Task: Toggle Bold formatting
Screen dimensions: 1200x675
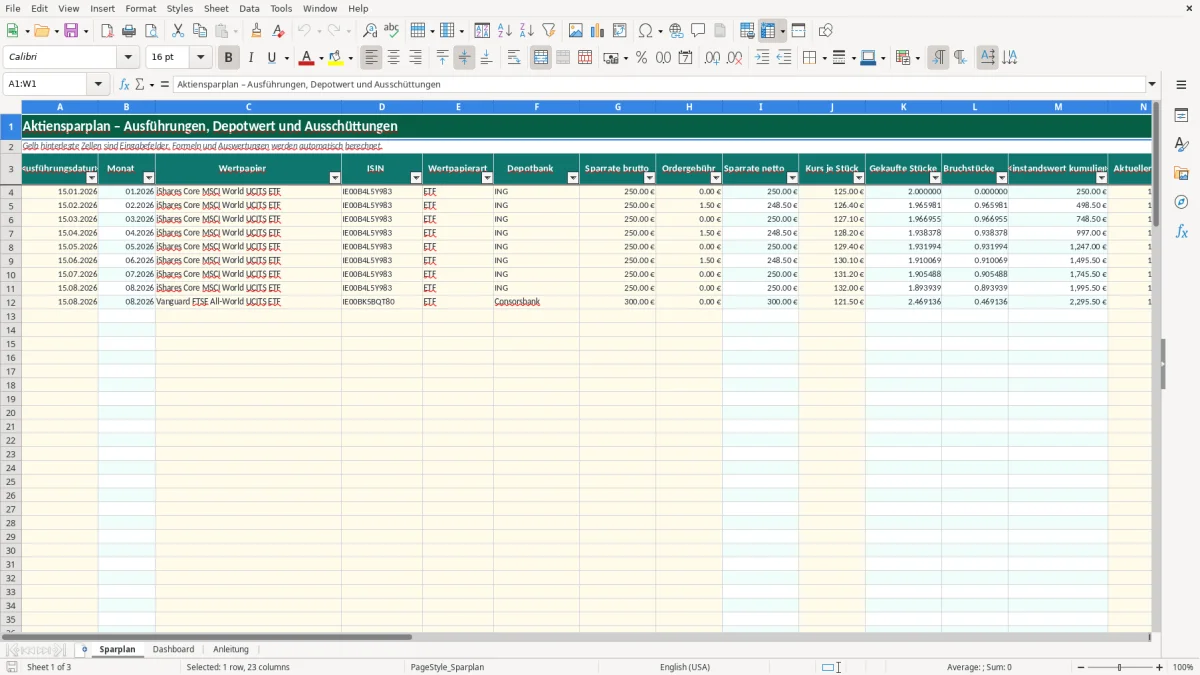Action: [x=229, y=58]
